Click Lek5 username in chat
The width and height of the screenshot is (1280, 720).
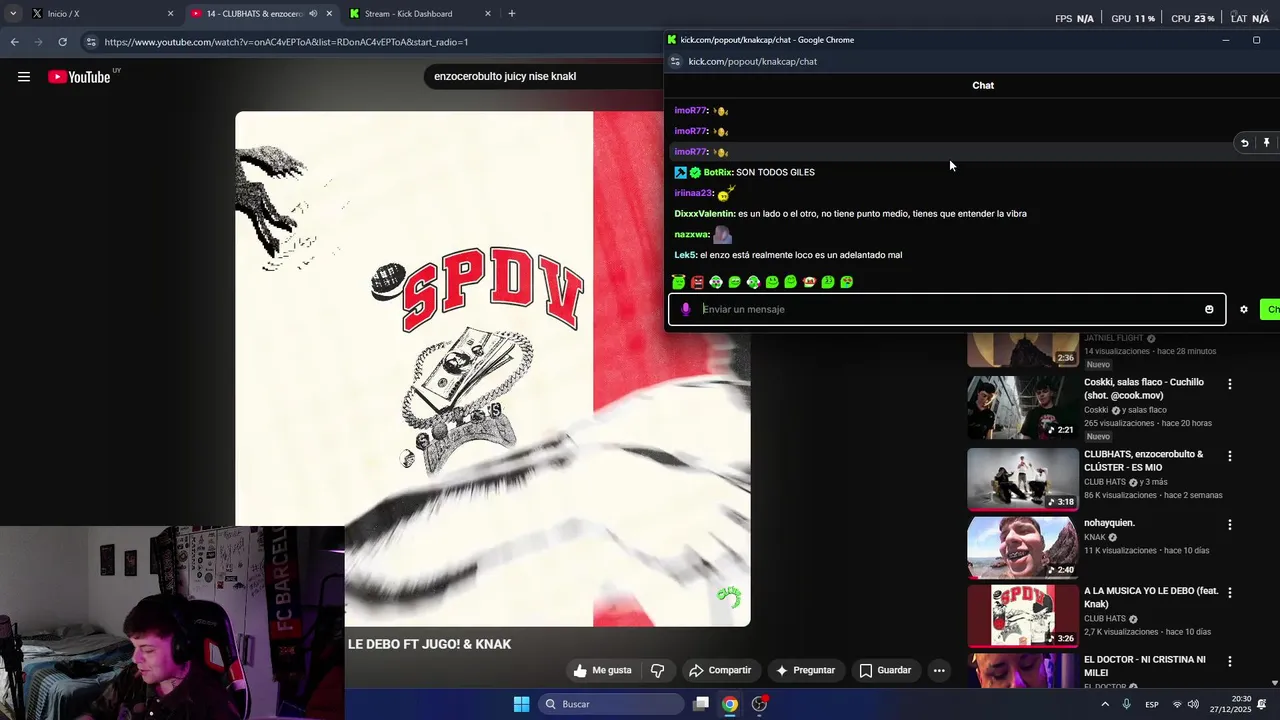pyautogui.click(x=685, y=255)
